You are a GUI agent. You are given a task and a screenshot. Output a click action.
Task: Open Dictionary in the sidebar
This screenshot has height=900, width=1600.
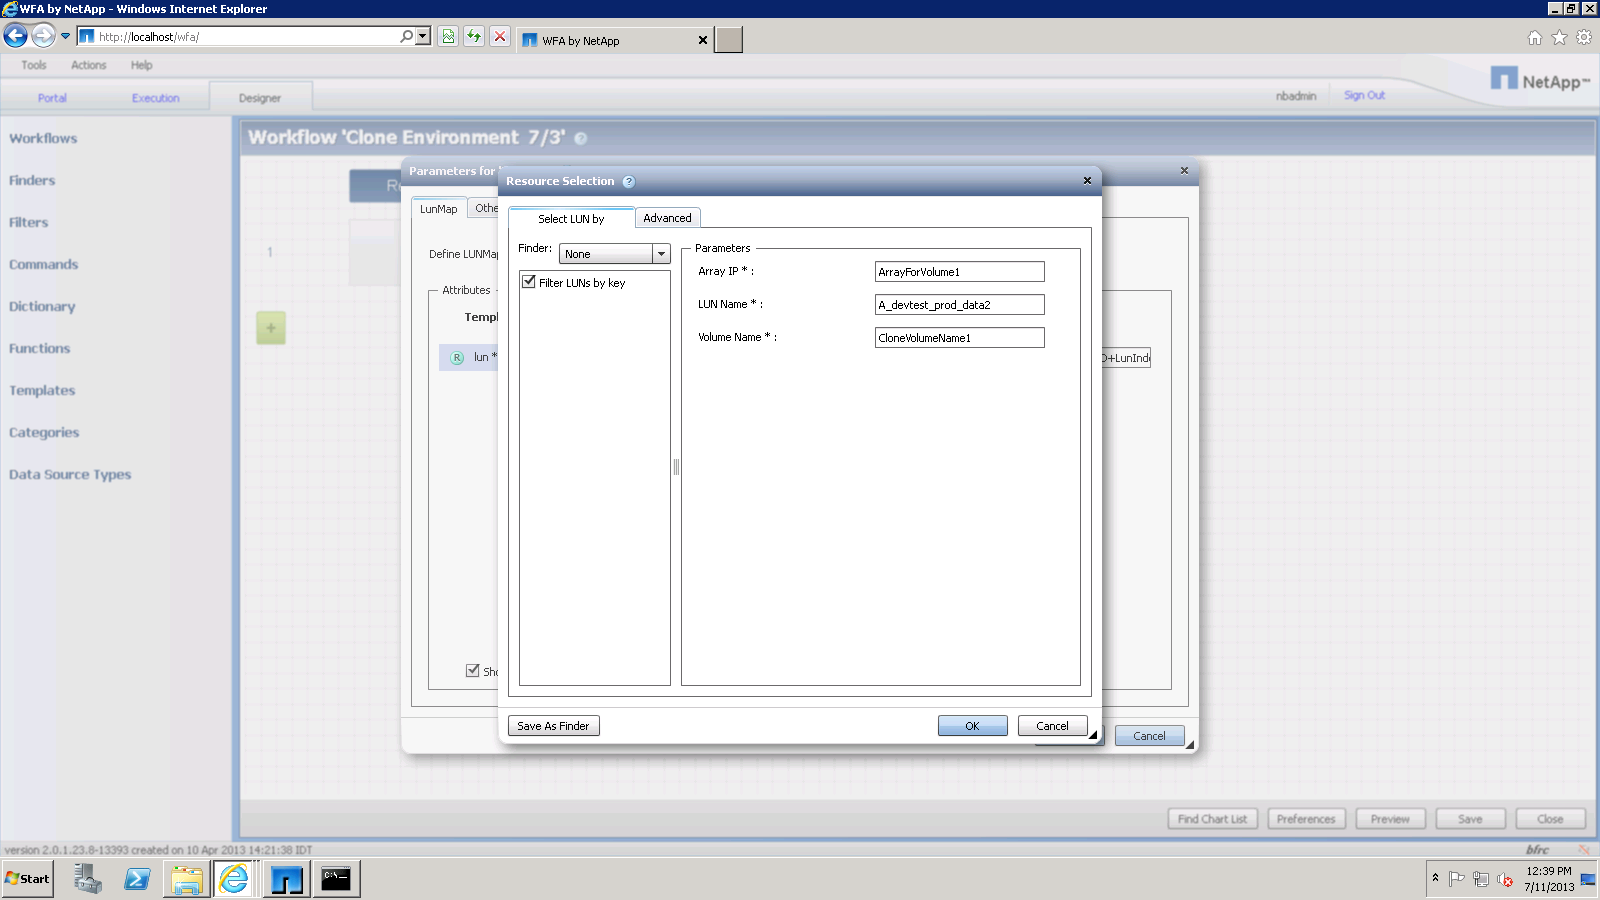click(x=42, y=307)
